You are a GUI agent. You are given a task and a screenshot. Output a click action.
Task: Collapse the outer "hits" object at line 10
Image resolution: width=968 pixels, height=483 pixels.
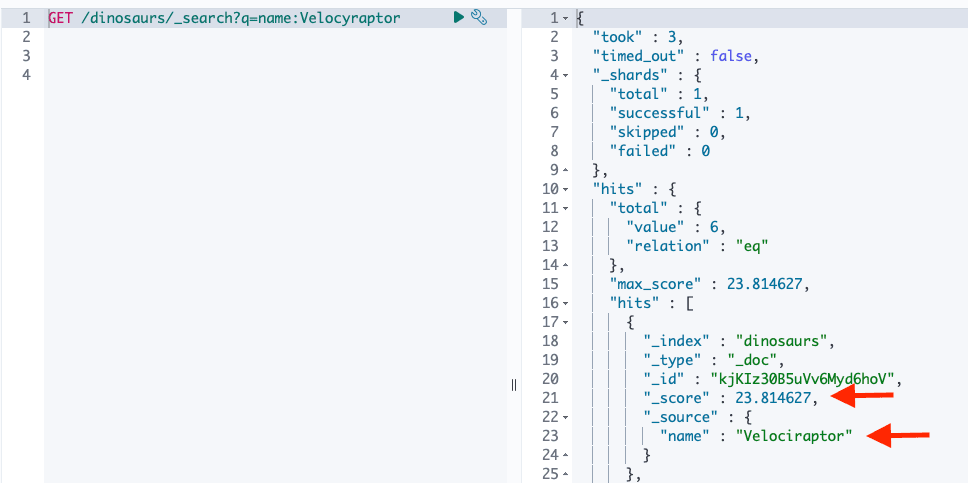[567, 189]
